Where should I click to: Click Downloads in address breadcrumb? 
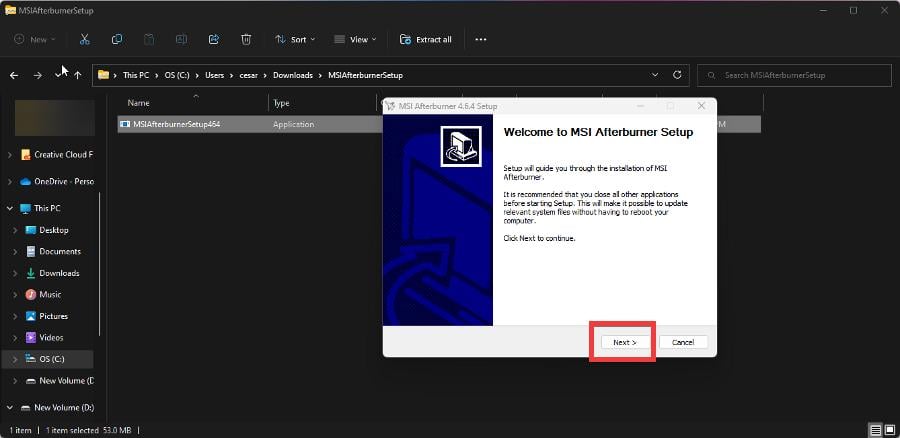click(293, 75)
